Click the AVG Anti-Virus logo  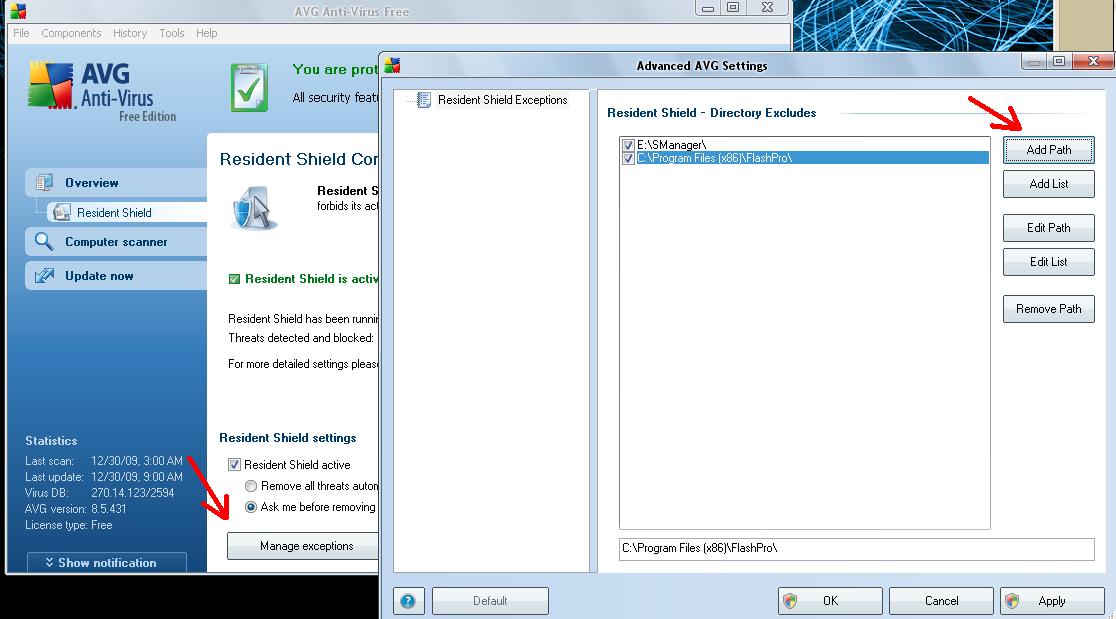[x=102, y=92]
